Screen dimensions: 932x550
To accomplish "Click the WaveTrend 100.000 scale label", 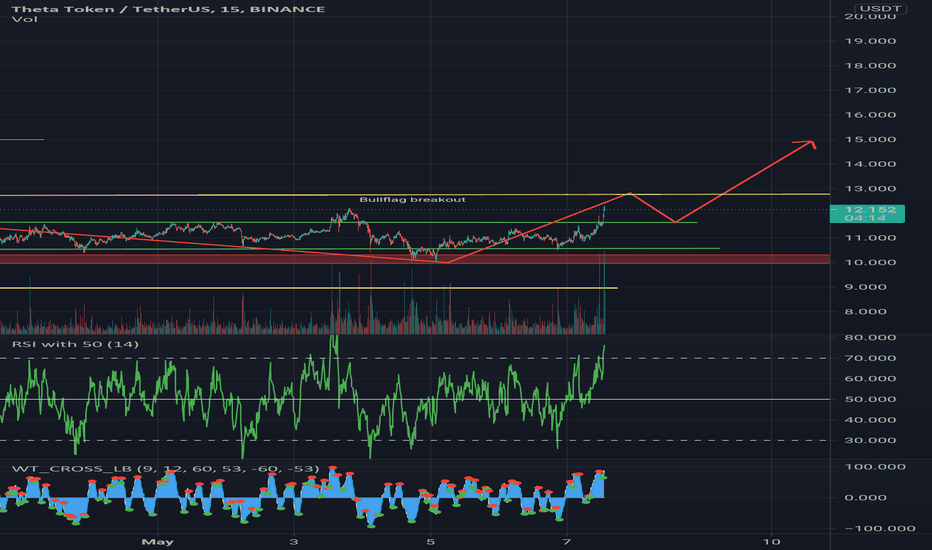I will 875,467.
